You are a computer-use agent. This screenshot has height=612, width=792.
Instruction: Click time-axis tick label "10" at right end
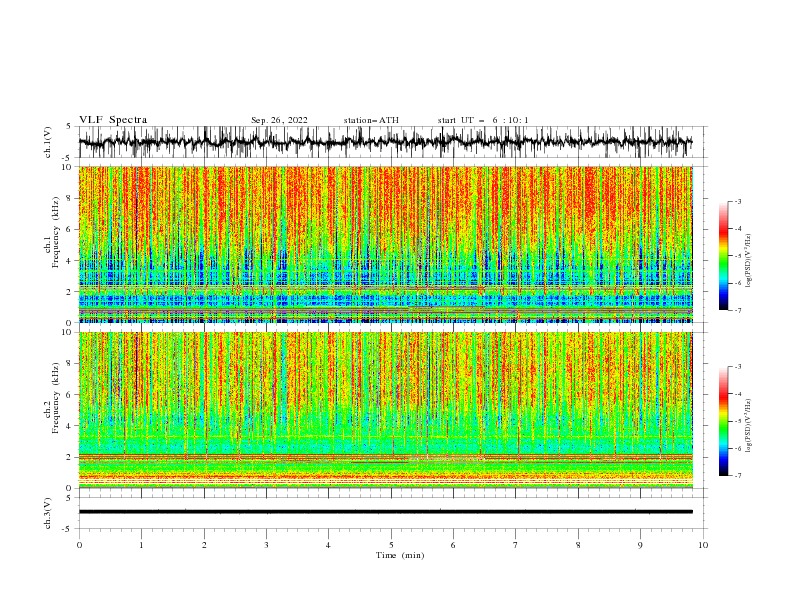pos(703,545)
